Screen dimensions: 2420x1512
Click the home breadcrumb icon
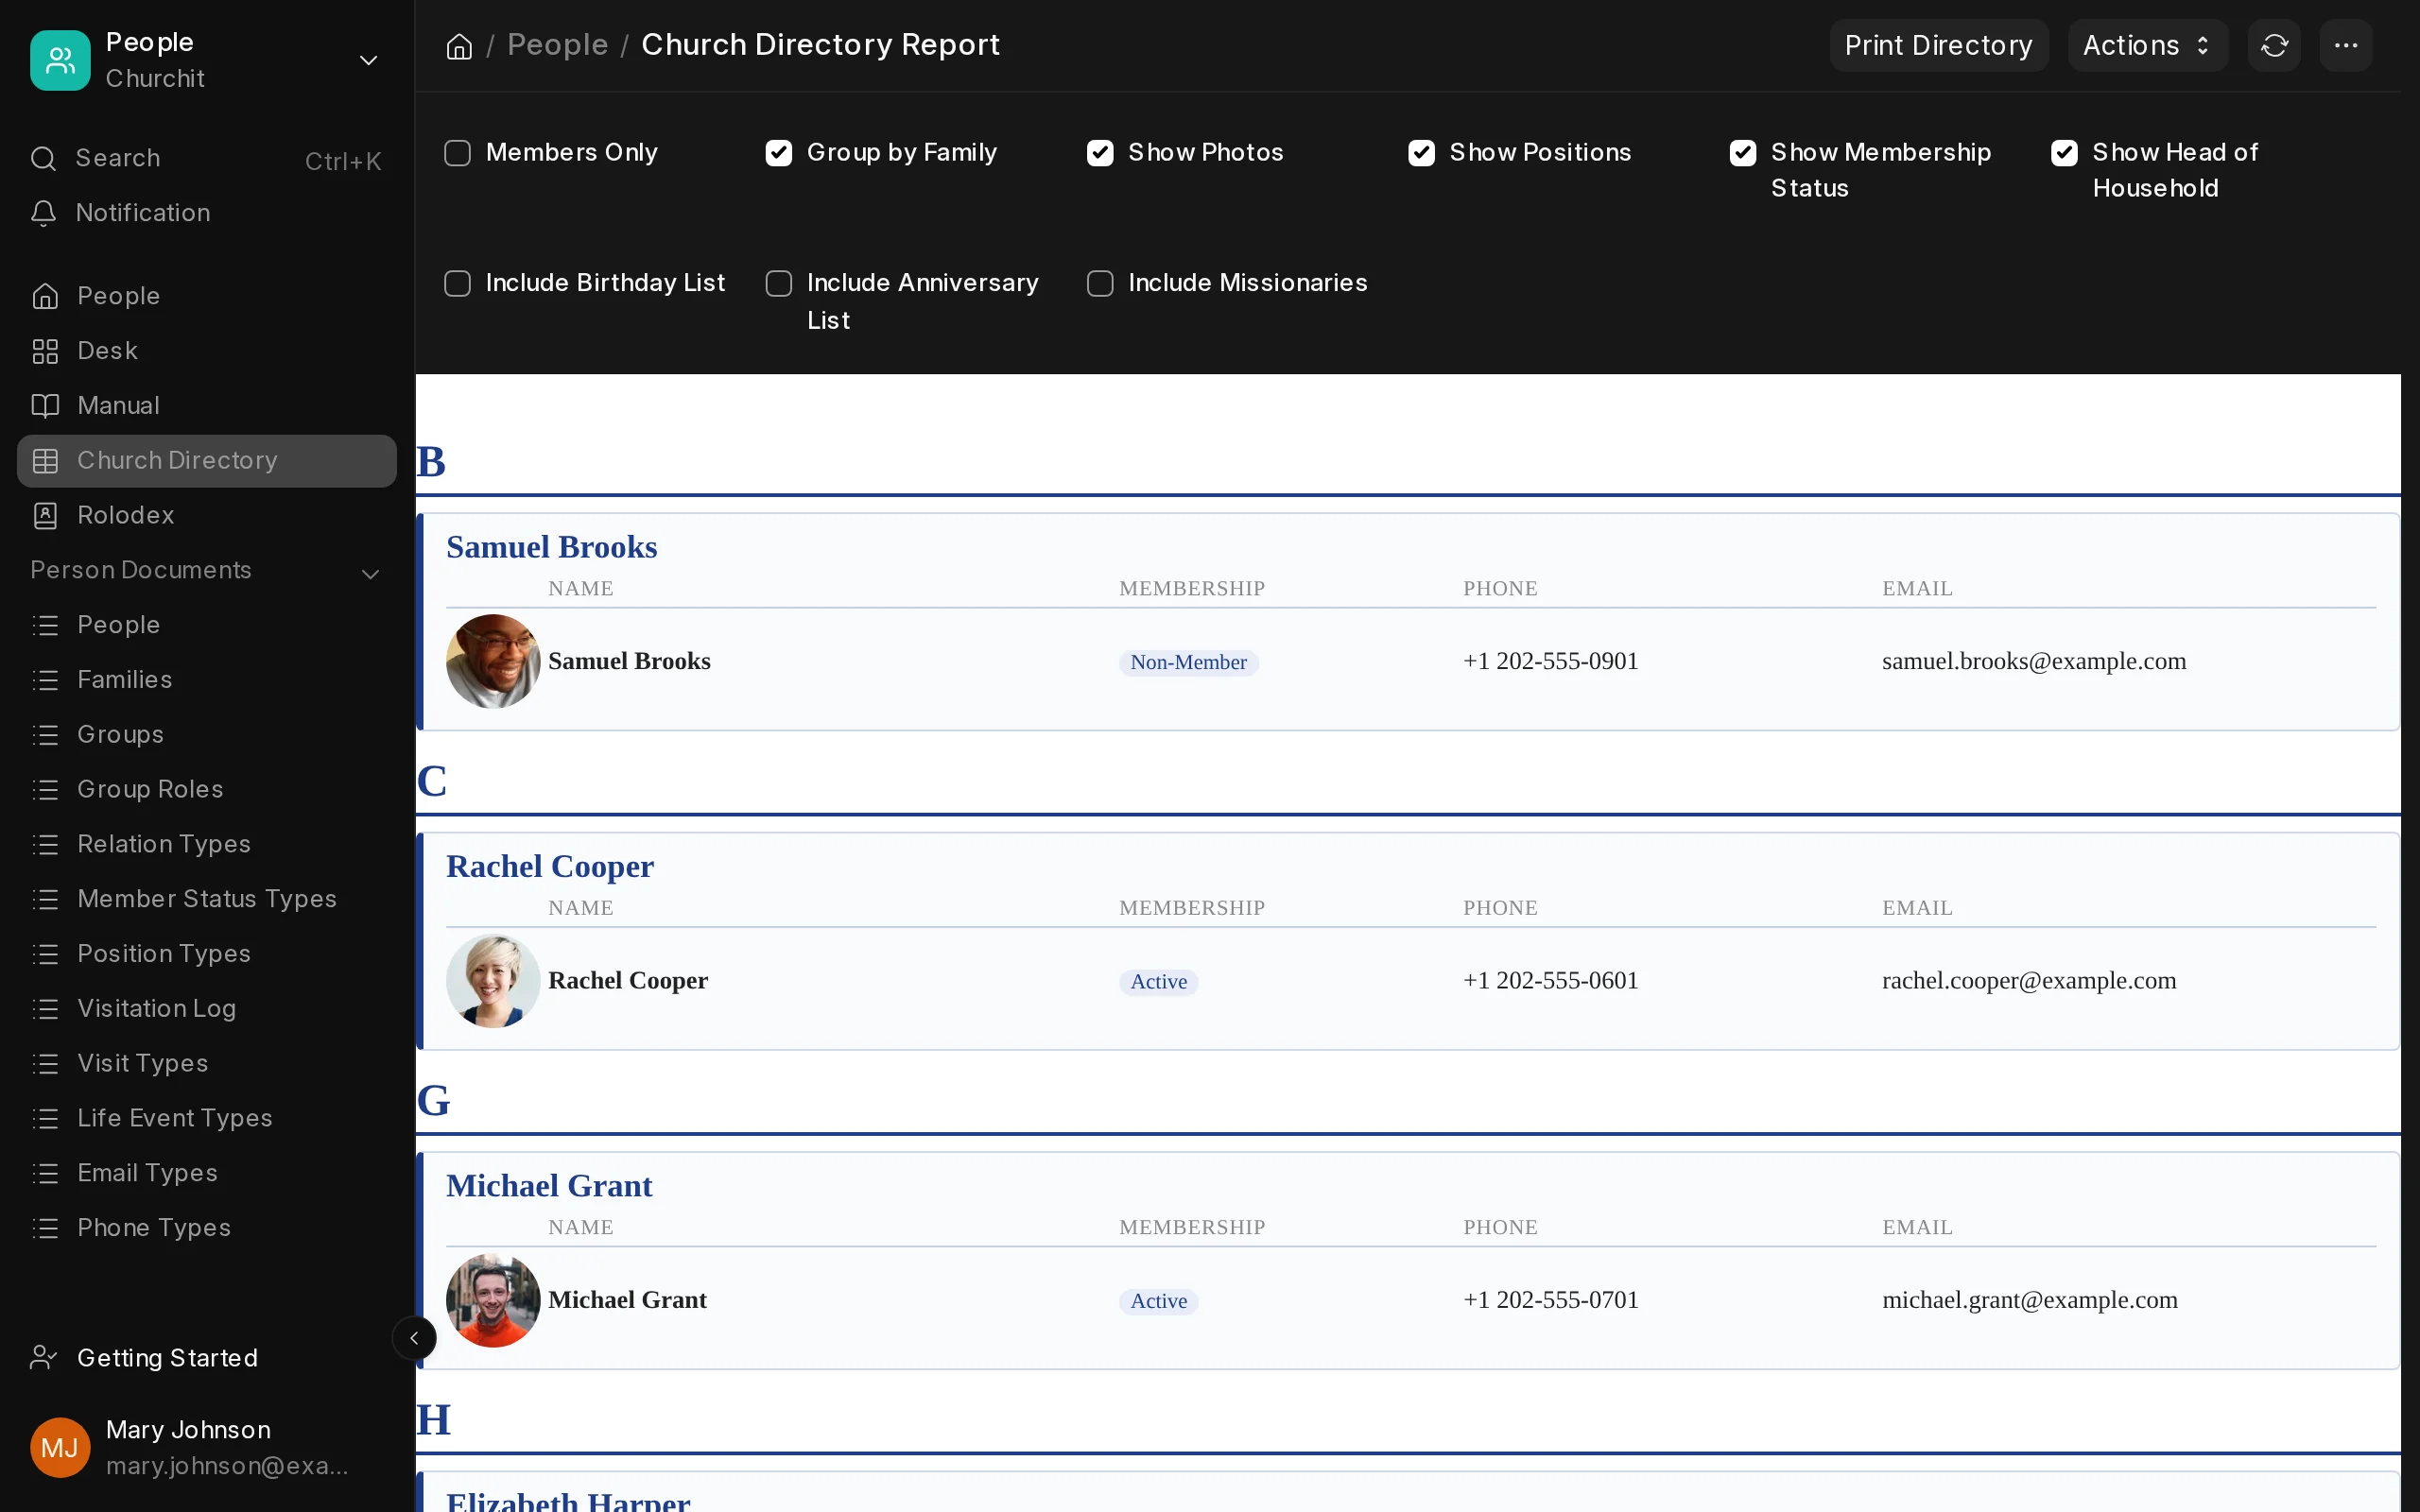click(459, 46)
